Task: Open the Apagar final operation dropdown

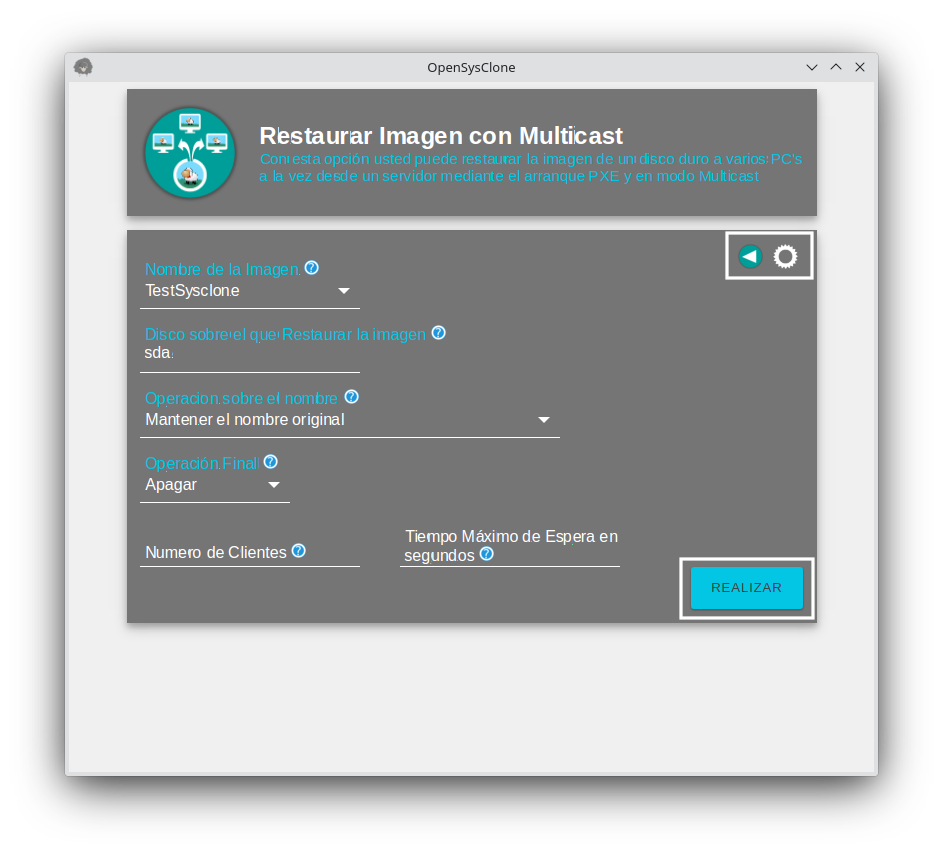Action: 214,485
